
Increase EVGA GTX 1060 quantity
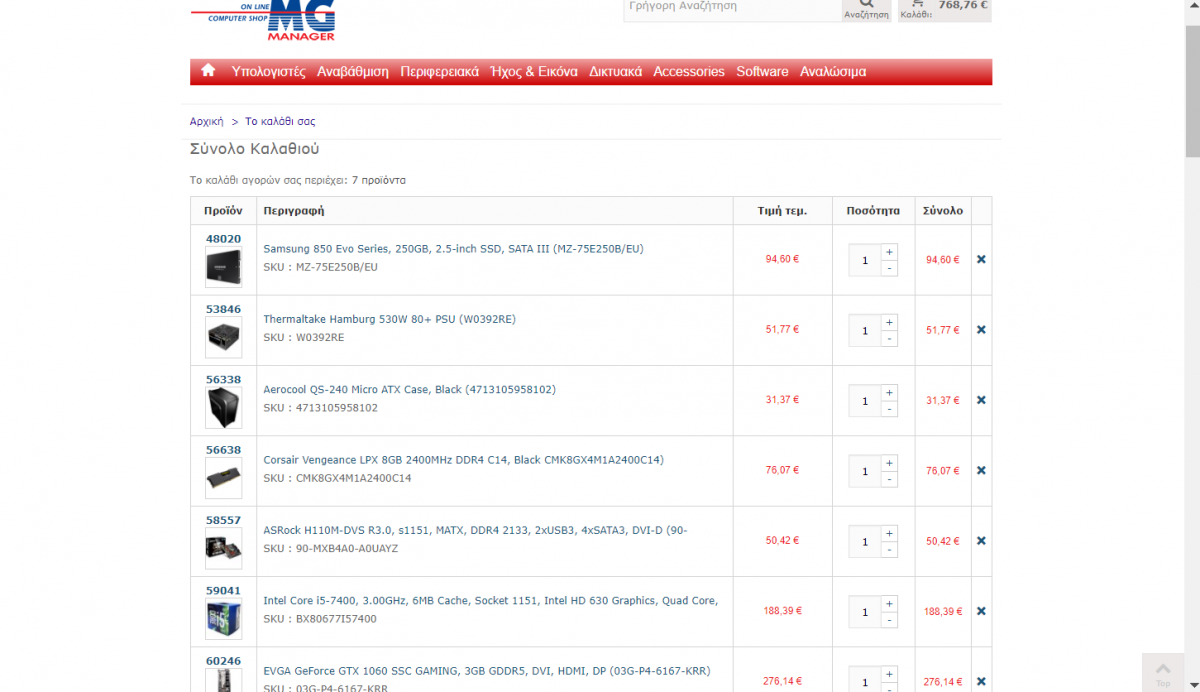pyautogui.click(x=889, y=674)
